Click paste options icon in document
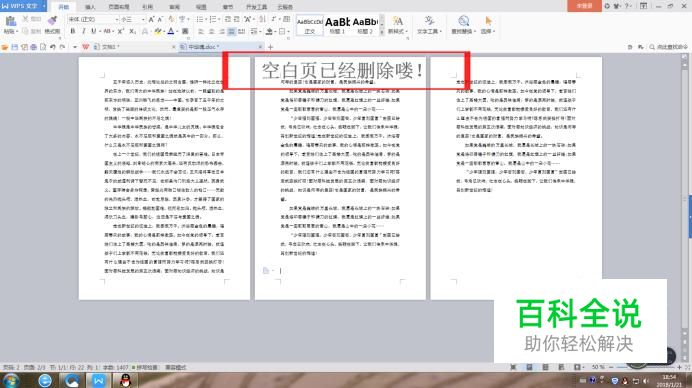The width and height of the screenshot is (692, 388). [267, 270]
